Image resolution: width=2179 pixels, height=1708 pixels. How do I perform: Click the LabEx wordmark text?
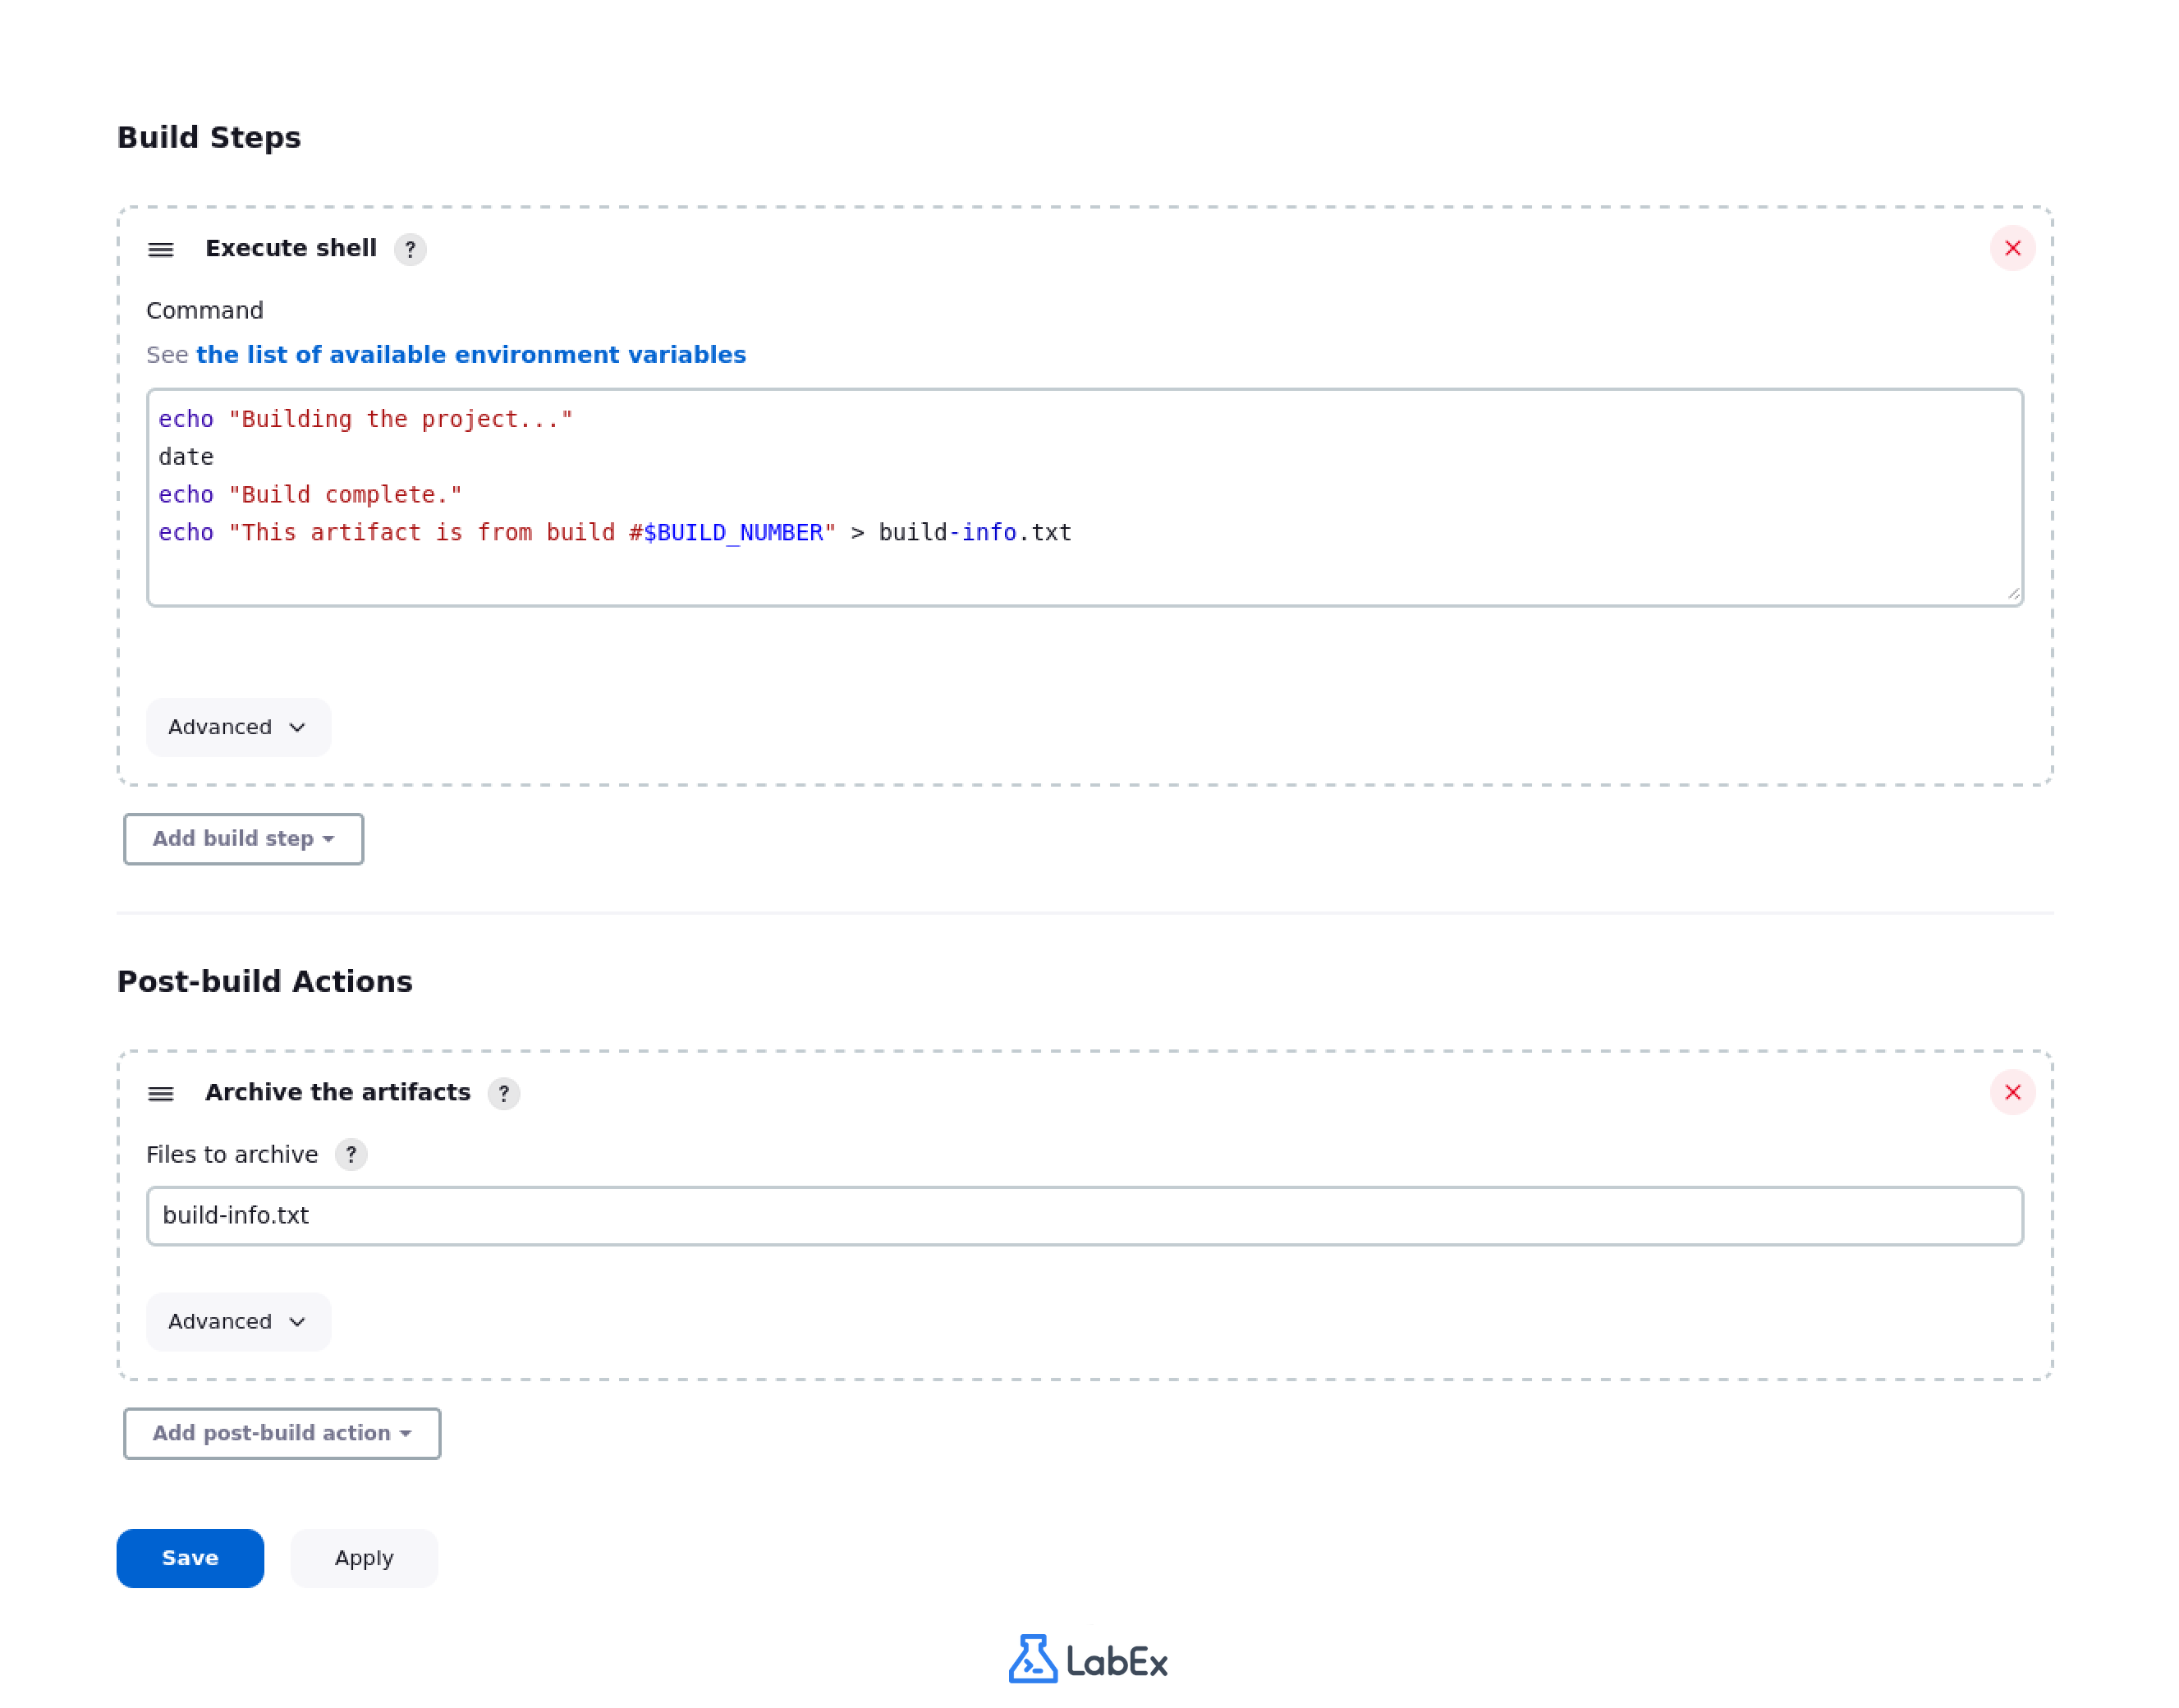point(1115,1659)
